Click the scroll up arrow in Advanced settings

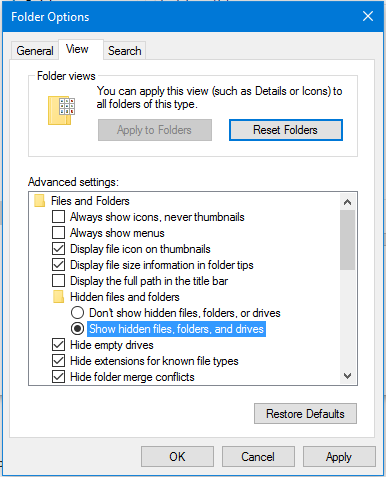347,202
